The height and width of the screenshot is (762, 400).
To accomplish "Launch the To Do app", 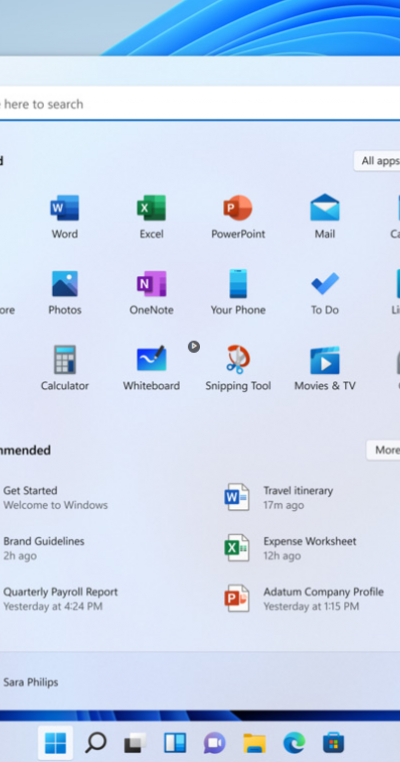I will tap(325, 293).
